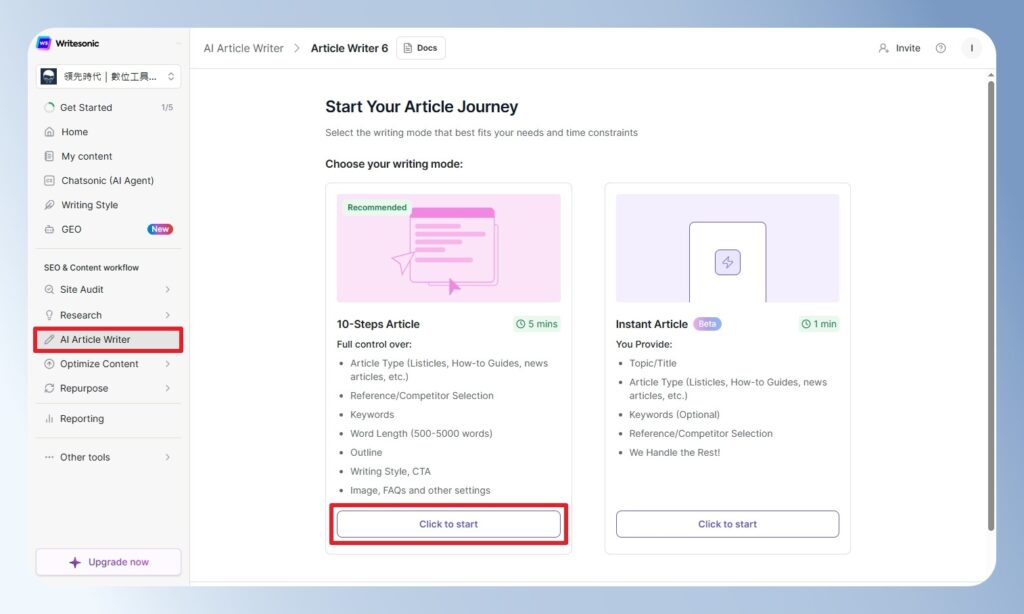Click the Writesonic logo icon
1024x614 pixels.
[x=44, y=43]
